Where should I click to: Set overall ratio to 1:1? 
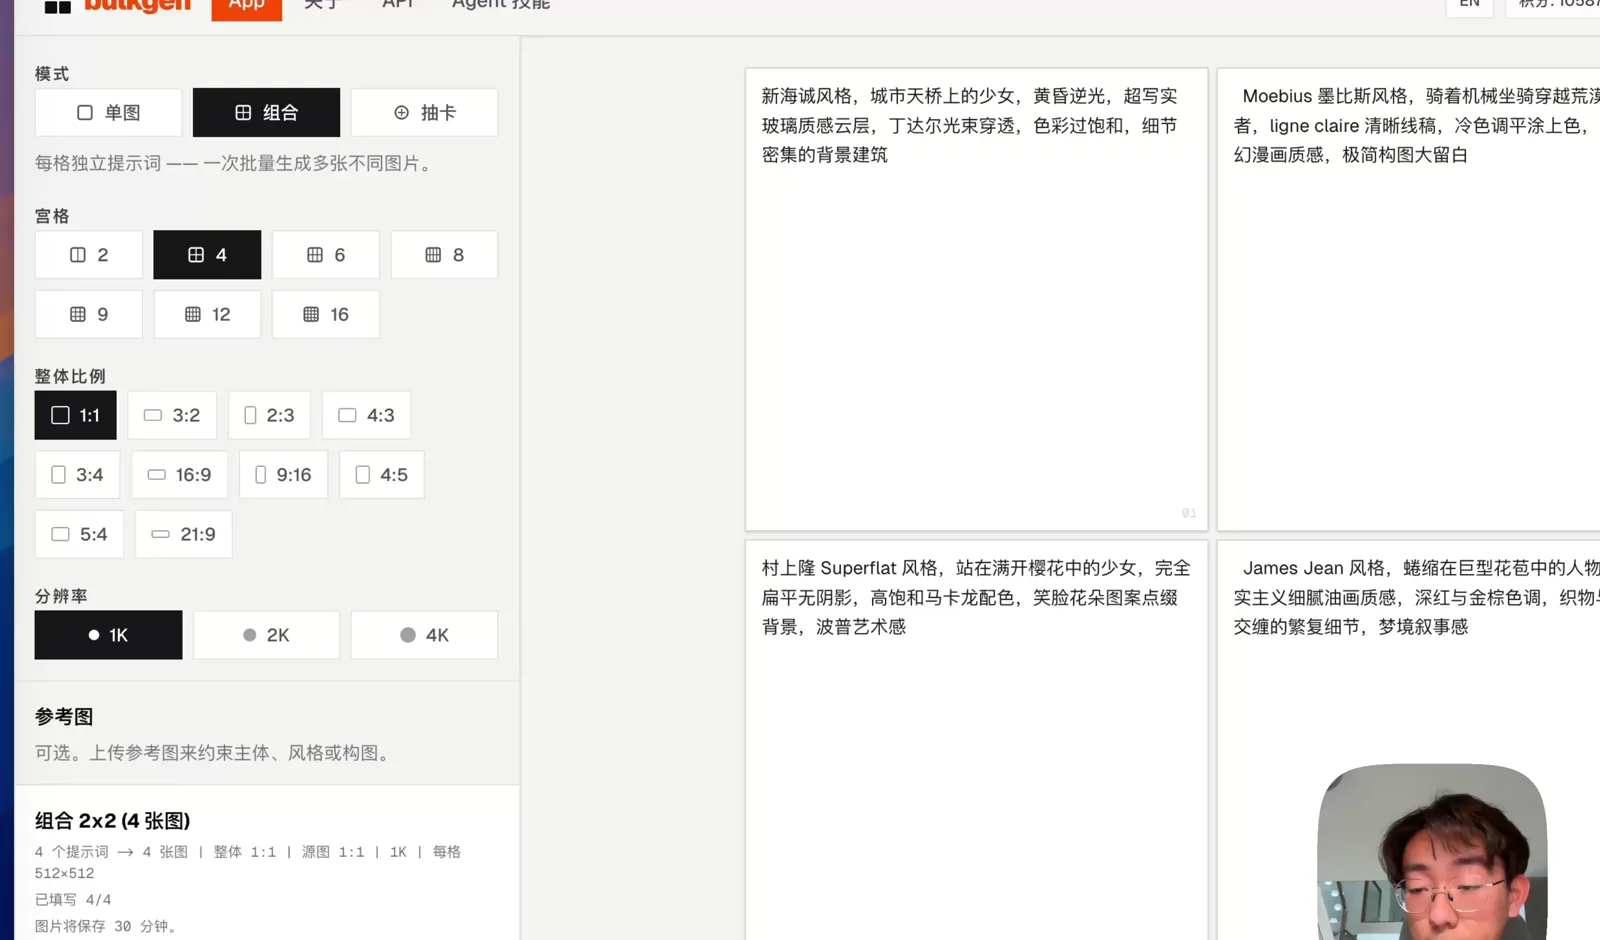tap(76, 415)
